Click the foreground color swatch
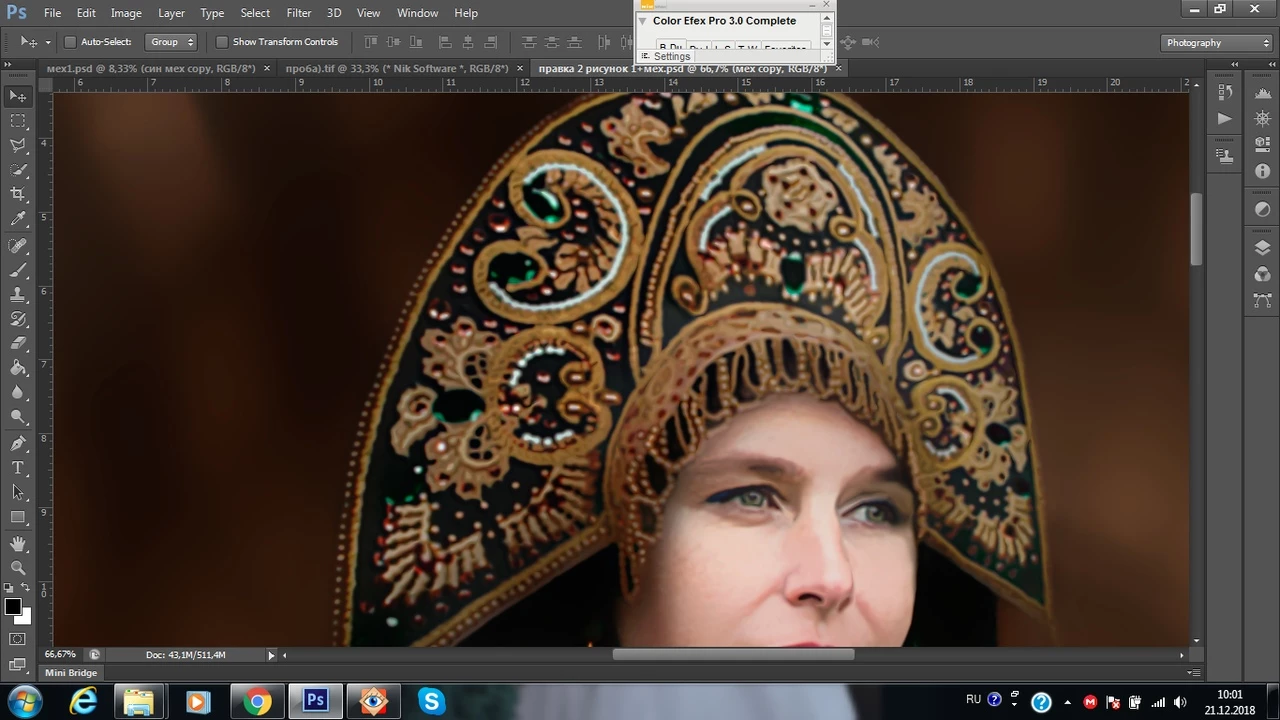This screenshot has width=1280, height=720. pos(12,607)
